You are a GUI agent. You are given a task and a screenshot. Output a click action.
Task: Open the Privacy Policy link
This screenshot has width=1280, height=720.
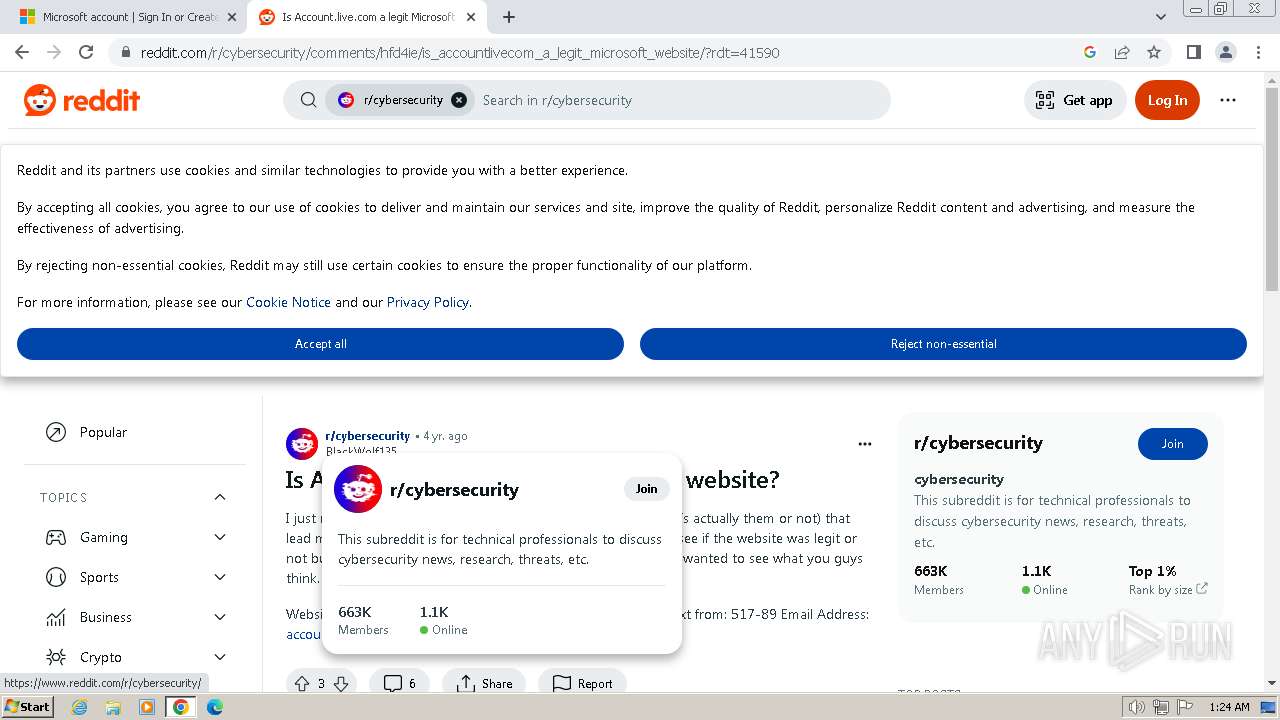[x=427, y=302]
